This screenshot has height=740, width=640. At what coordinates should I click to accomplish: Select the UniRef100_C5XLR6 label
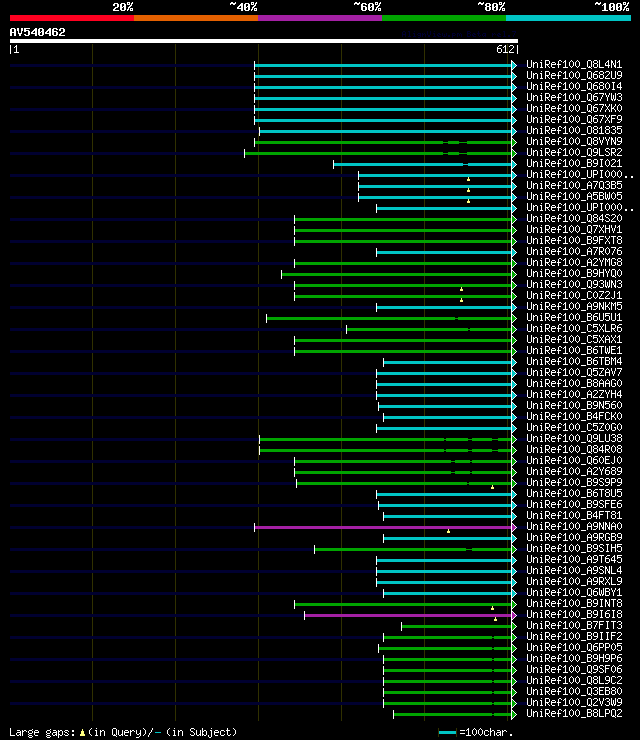574,328
